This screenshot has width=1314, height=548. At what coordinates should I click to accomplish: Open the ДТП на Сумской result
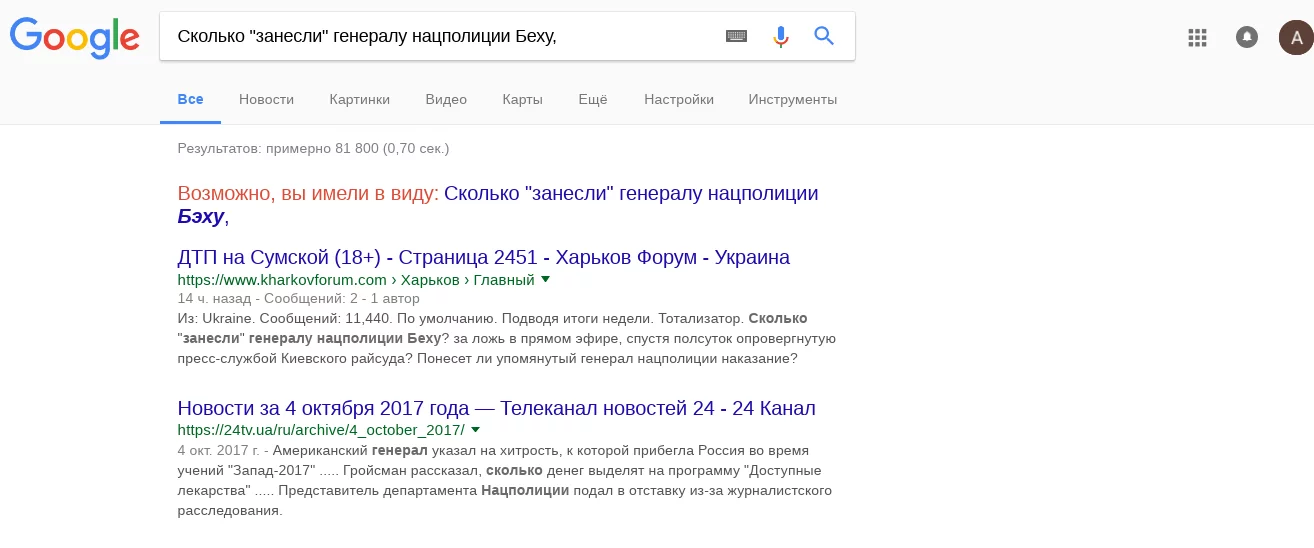click(x=483, y=257)
